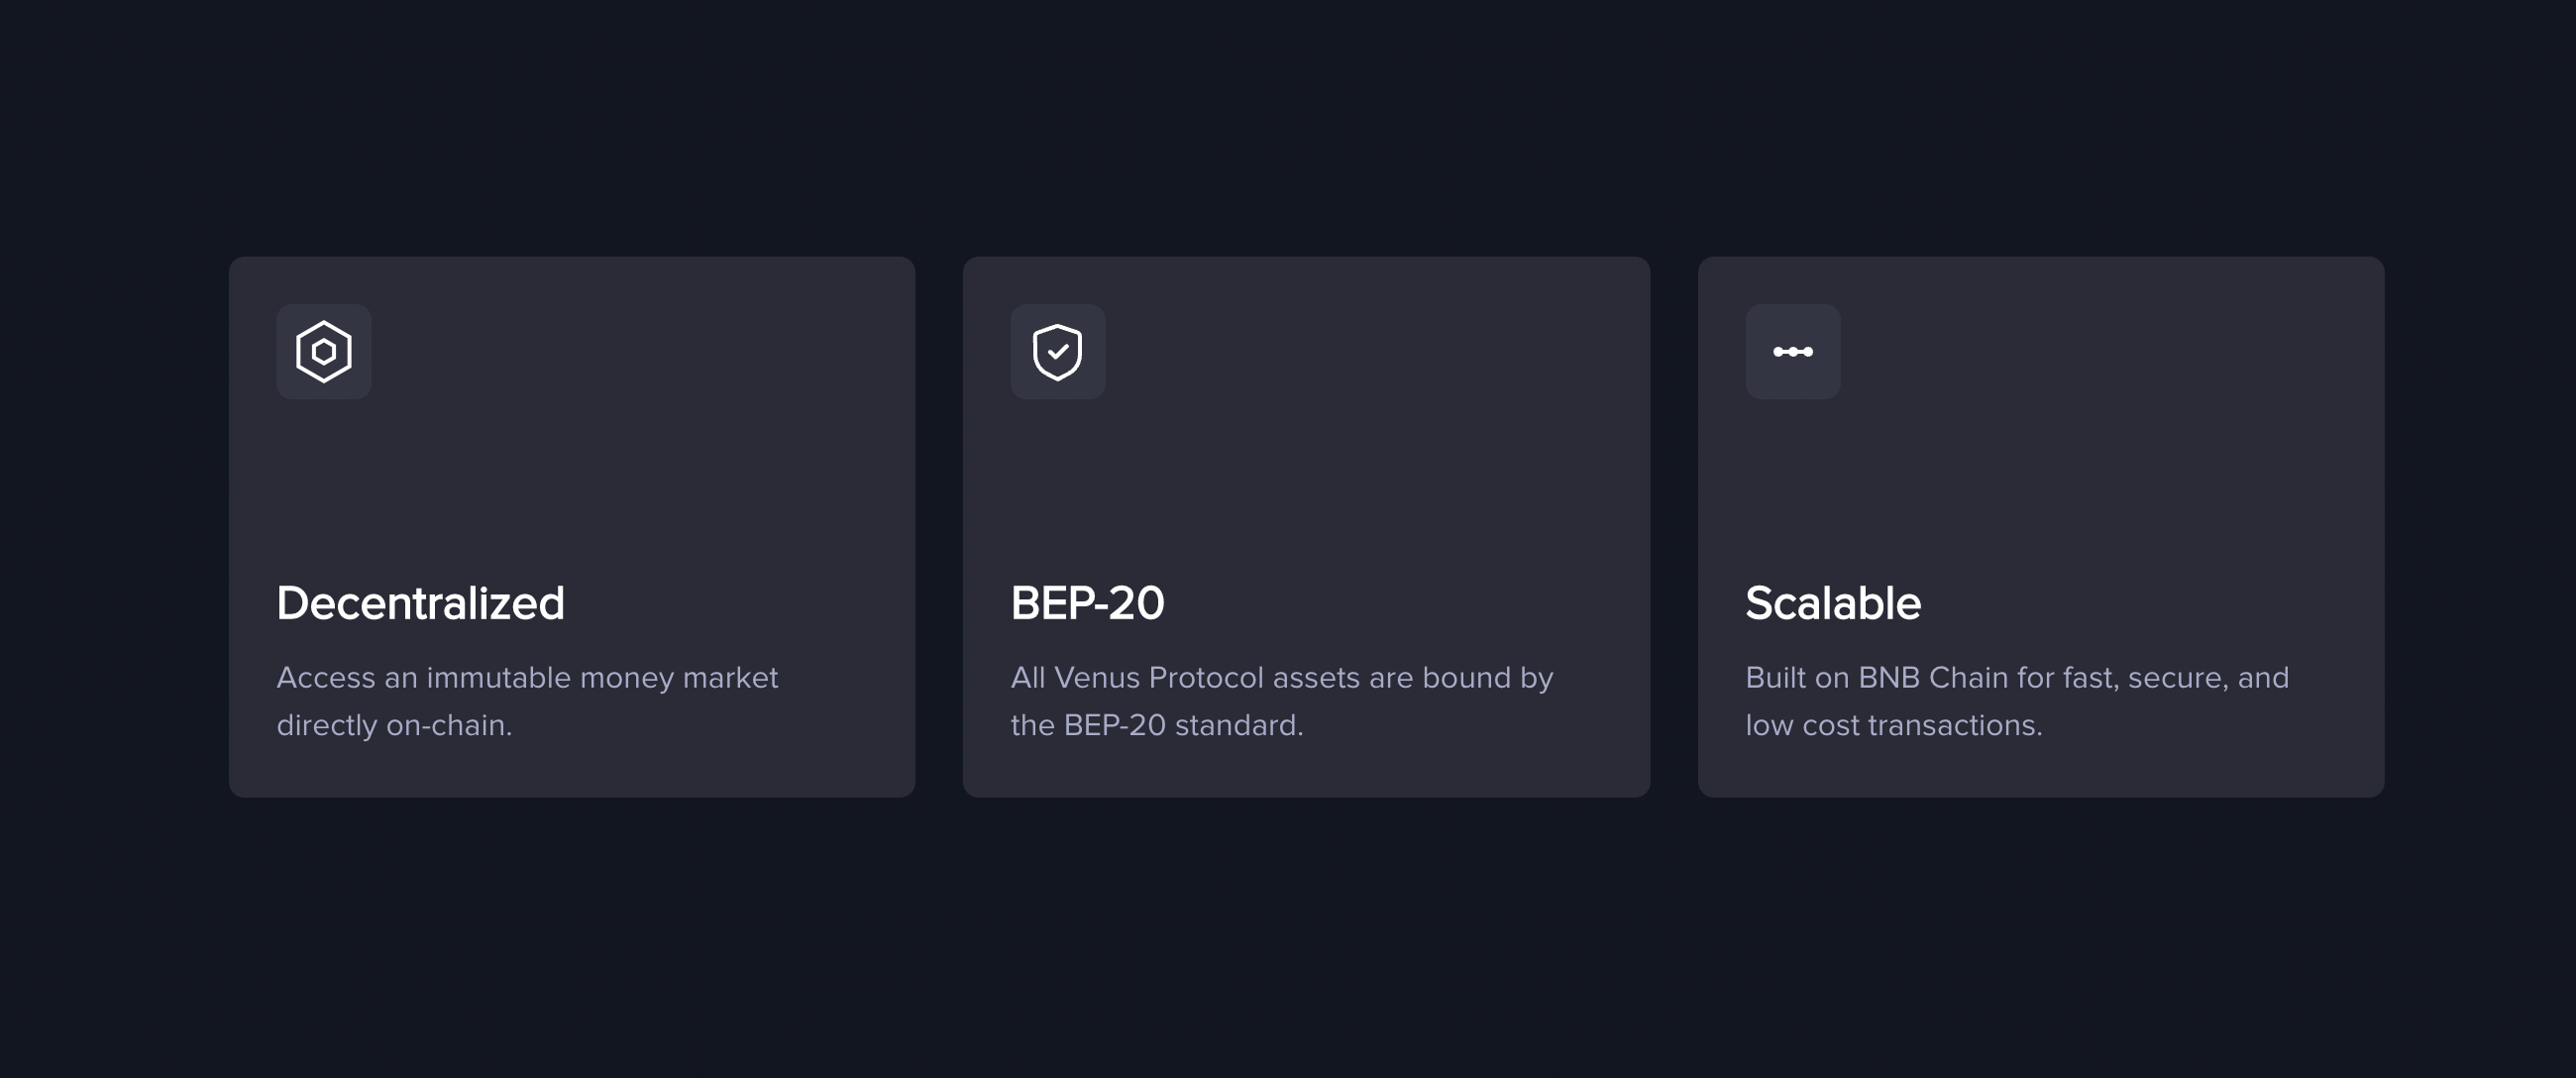Click the text 'the BEP-20 standard.'

pyautogui.click(x=1157, y=725)
